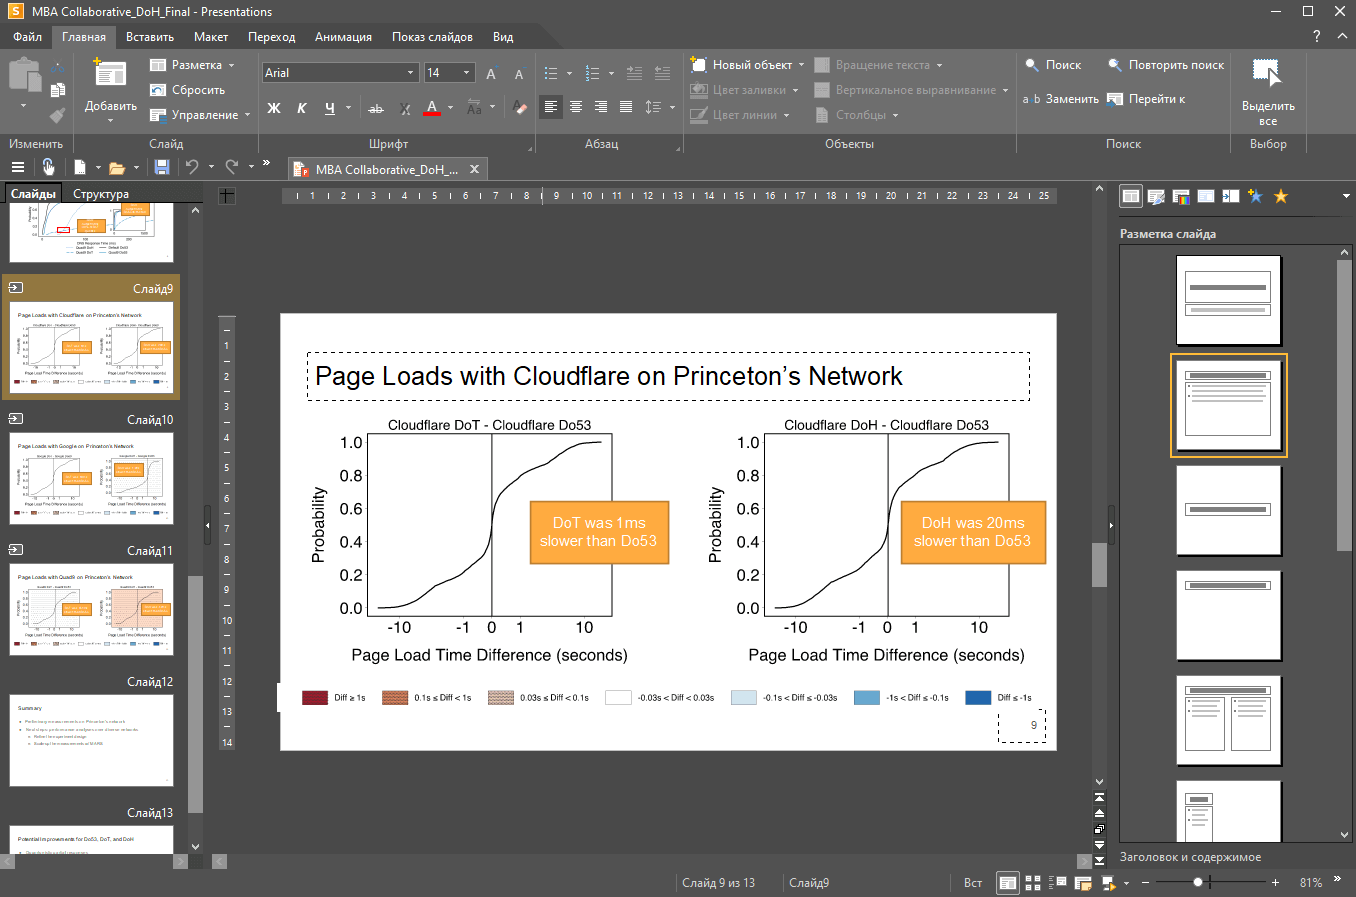This screenshot has height=897, width=1356.
Task: Switch to the Структура panel tab
Action: click(101, 194)
